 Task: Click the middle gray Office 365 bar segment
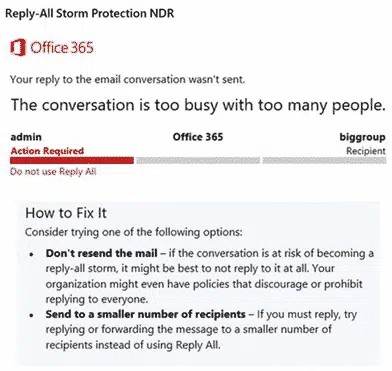(198, 161)
